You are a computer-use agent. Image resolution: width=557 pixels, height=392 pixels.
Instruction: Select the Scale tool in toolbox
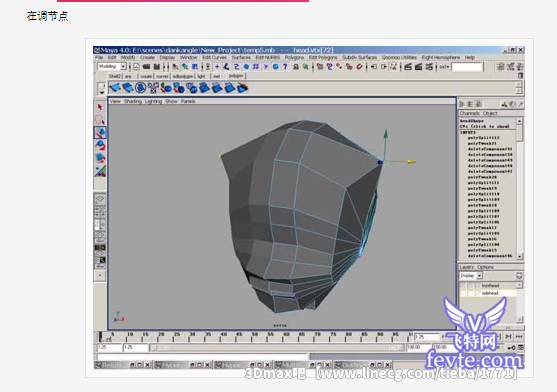[x=100, y=158]
